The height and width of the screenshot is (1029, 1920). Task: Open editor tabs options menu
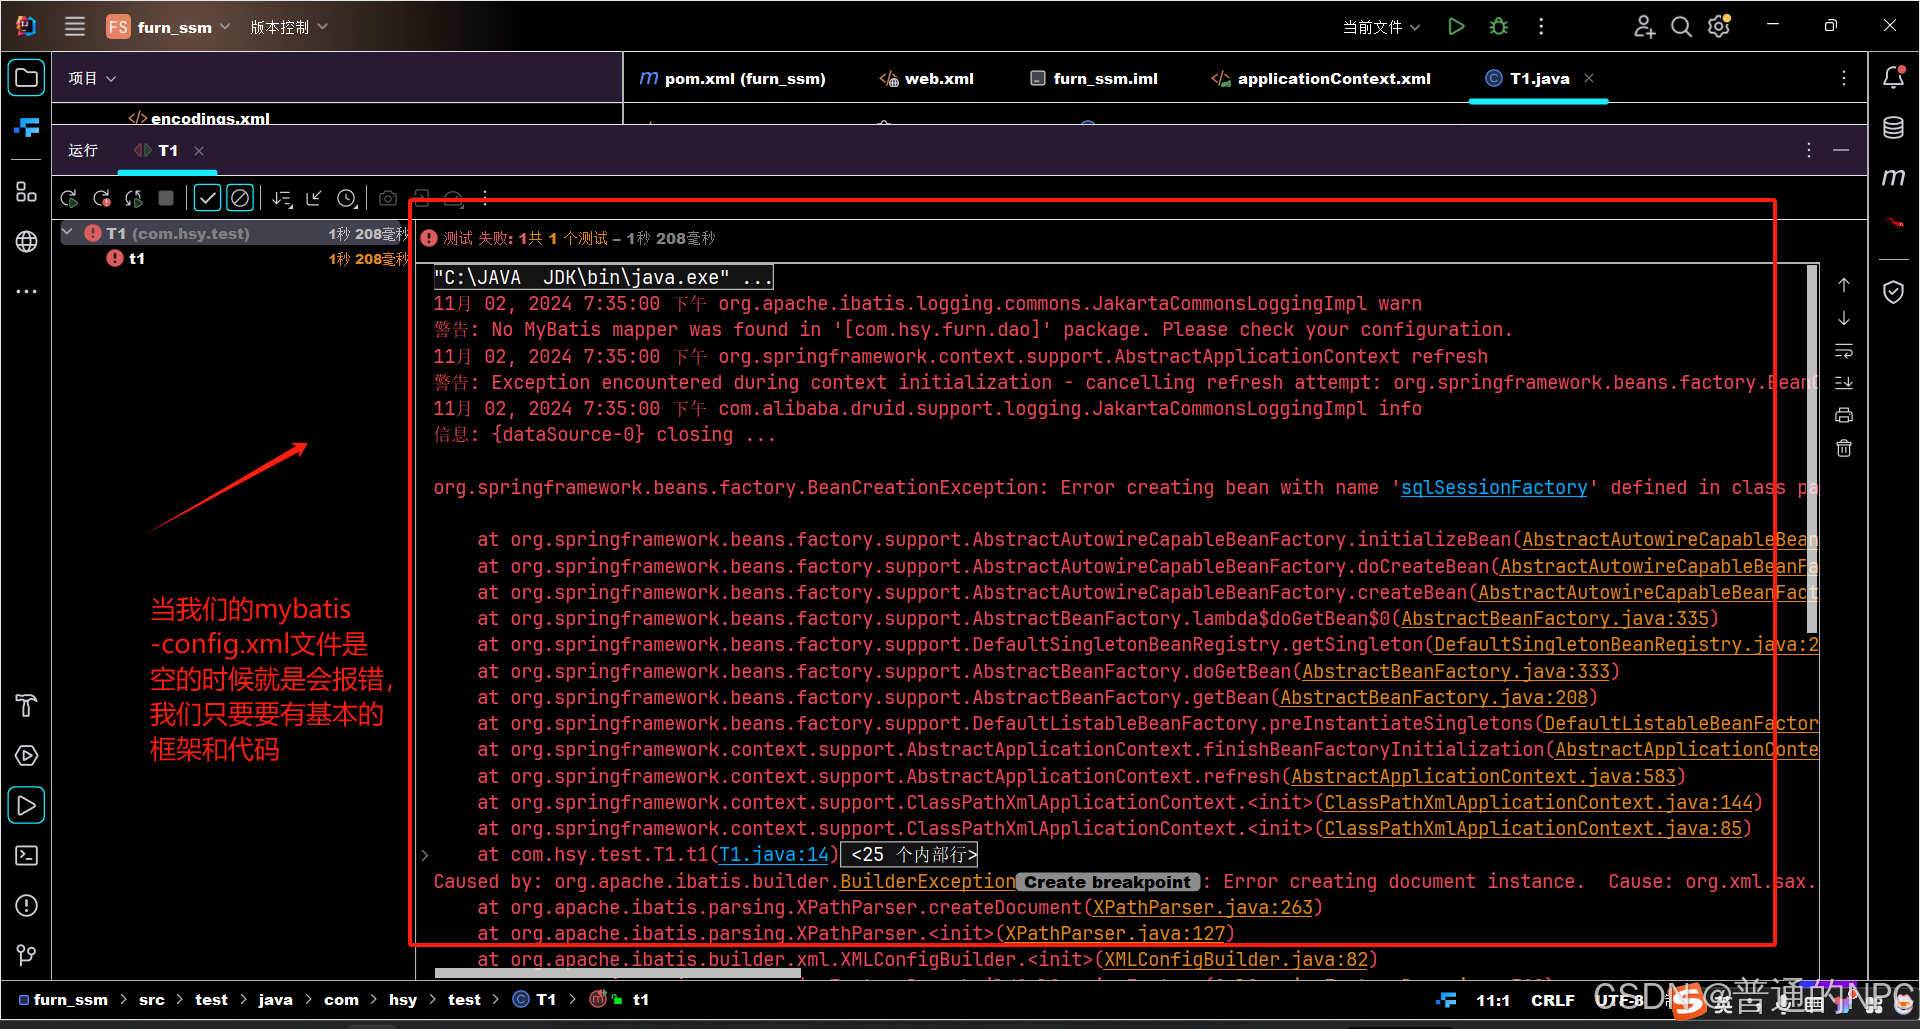click(1844, 78)
